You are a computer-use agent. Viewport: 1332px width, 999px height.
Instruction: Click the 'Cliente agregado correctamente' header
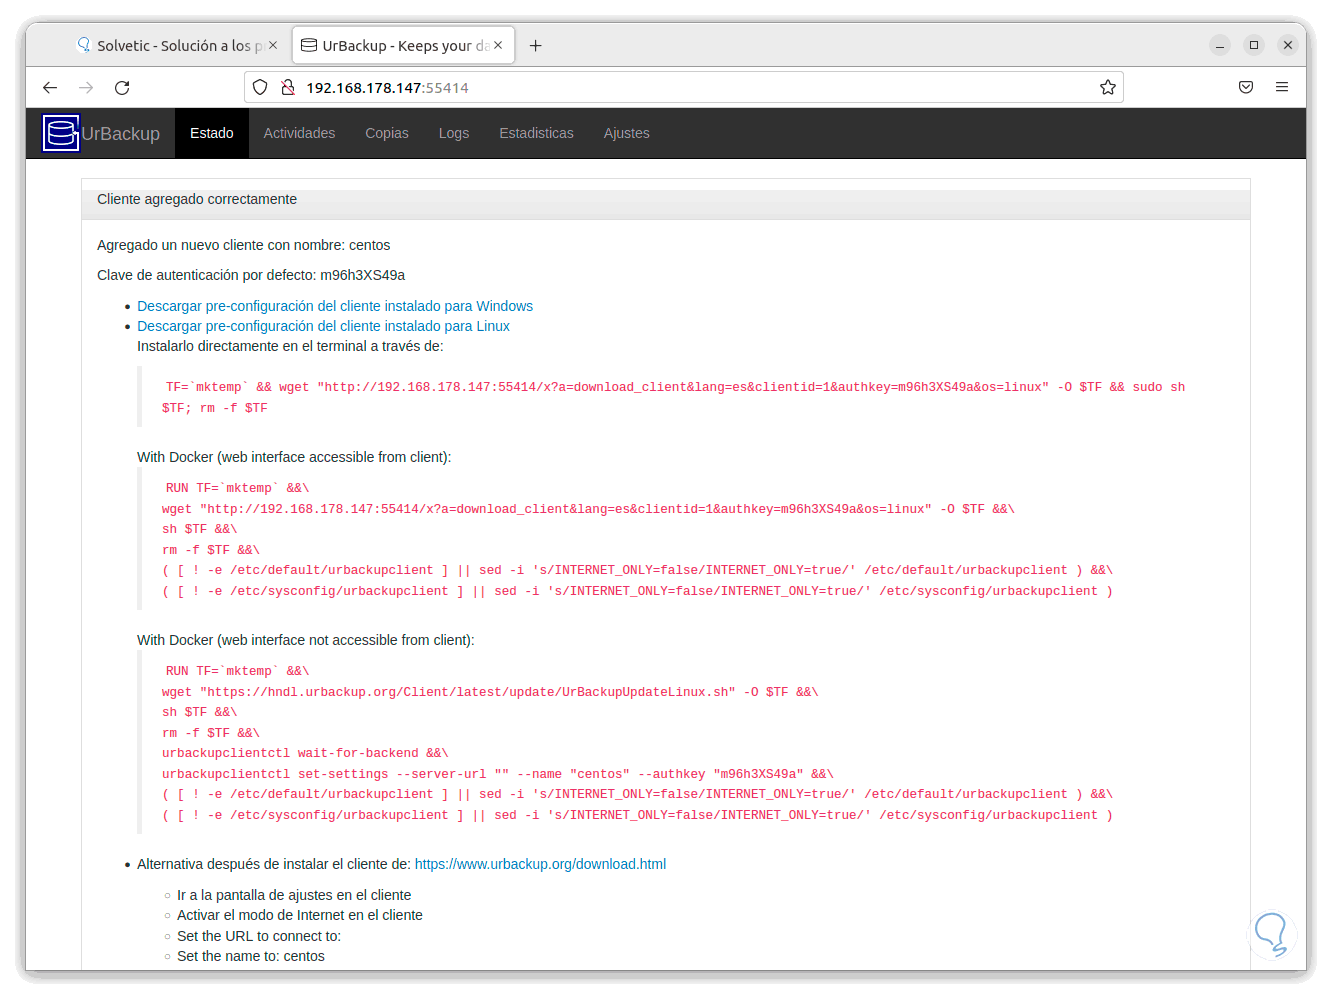(197, 199)
